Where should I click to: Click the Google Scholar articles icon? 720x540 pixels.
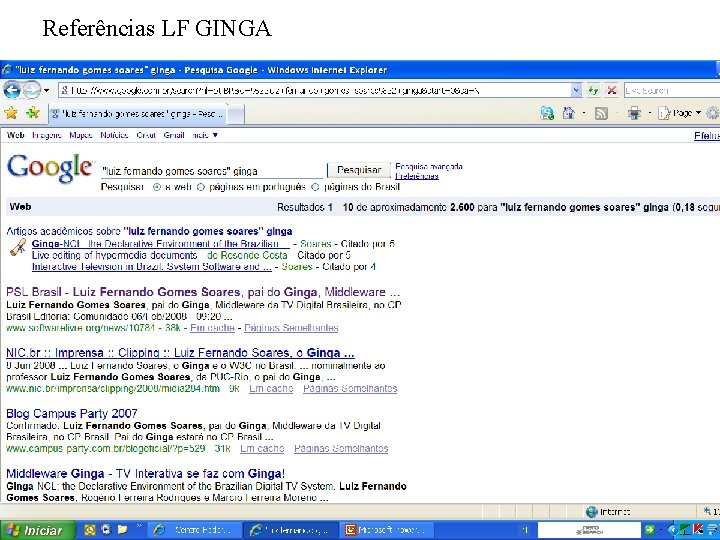(18, 248)
